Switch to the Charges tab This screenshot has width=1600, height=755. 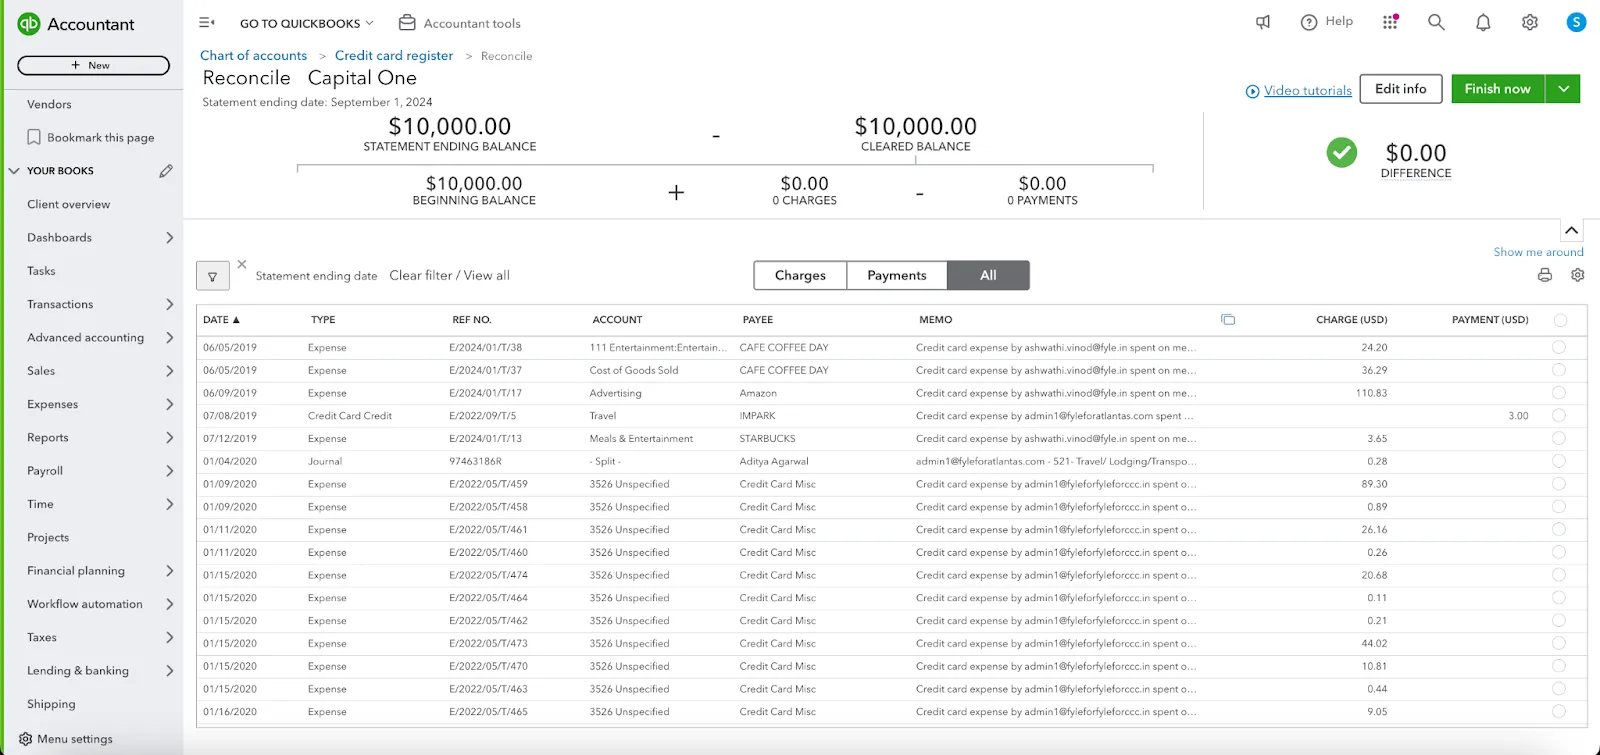[x=800, y=276]
